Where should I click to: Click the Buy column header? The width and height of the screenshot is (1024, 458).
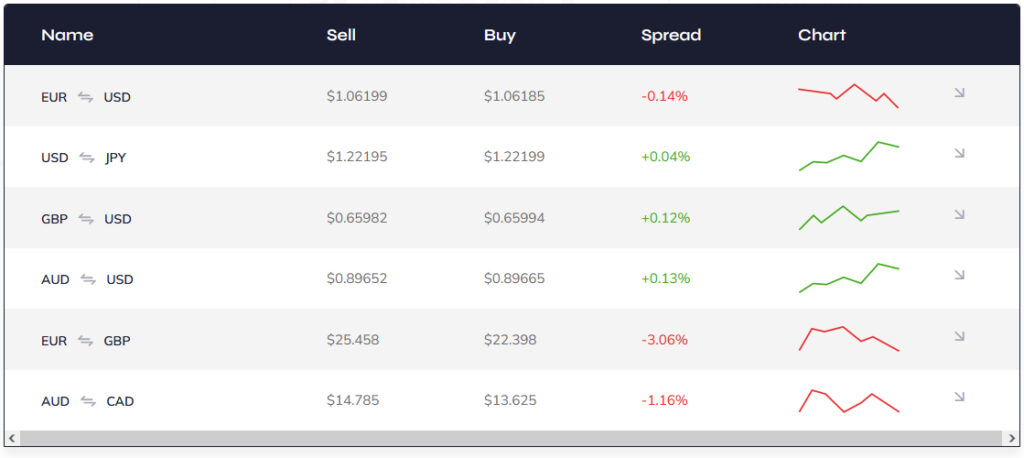point(500,35)
